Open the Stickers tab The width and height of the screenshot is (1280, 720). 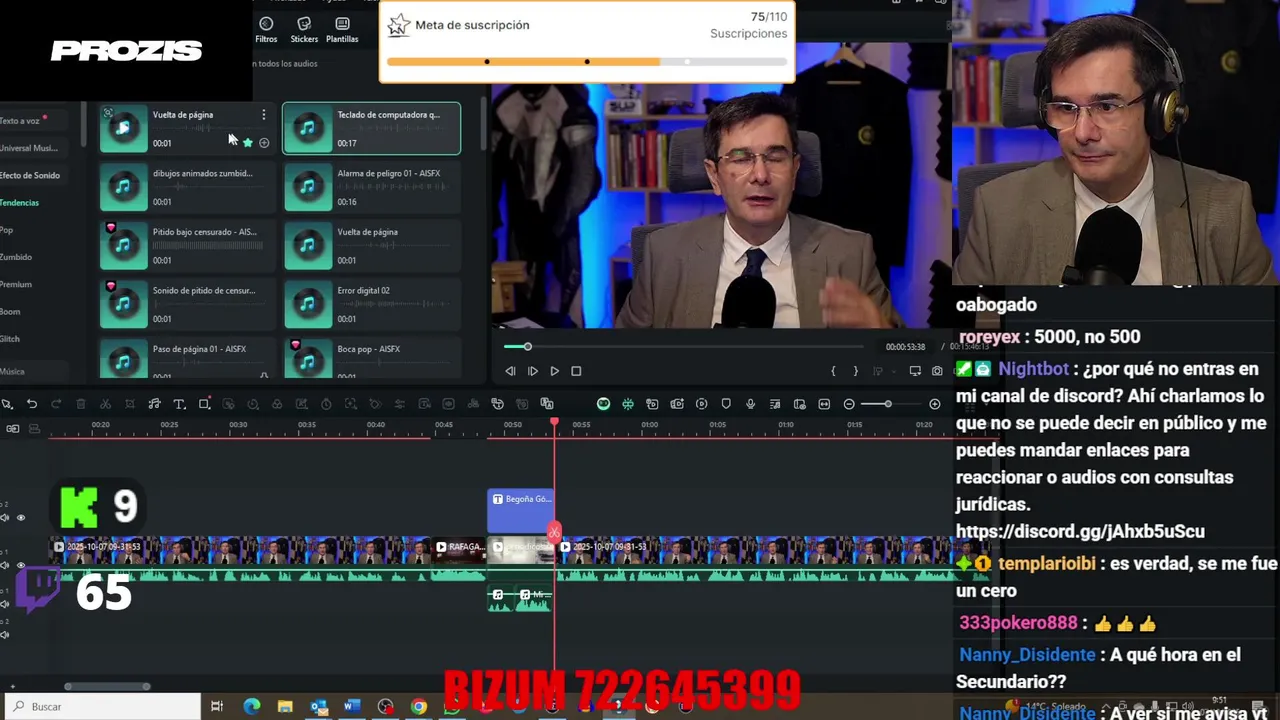coord(304,30)
